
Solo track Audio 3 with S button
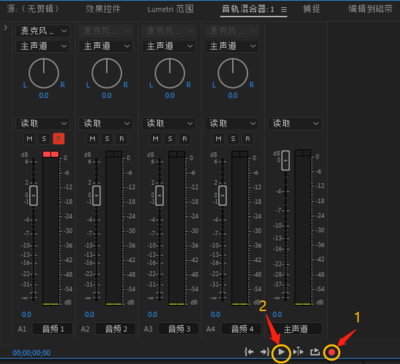coord(170,139)
